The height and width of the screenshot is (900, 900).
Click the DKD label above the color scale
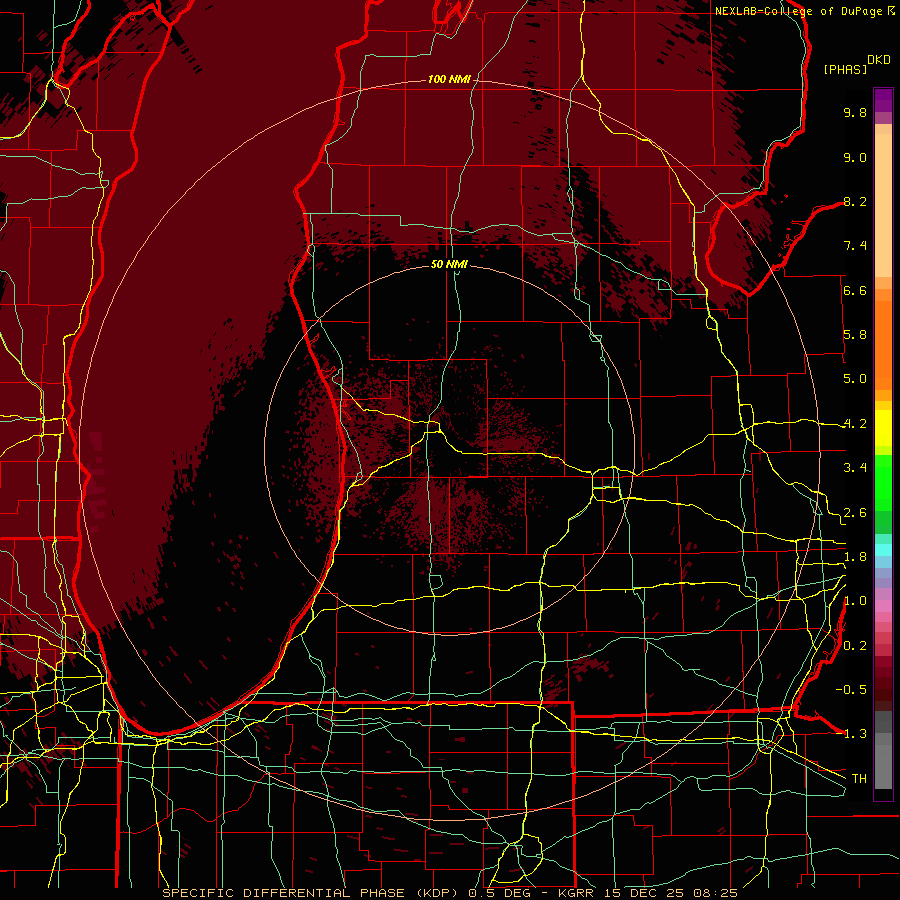click(x=879, y=60)
